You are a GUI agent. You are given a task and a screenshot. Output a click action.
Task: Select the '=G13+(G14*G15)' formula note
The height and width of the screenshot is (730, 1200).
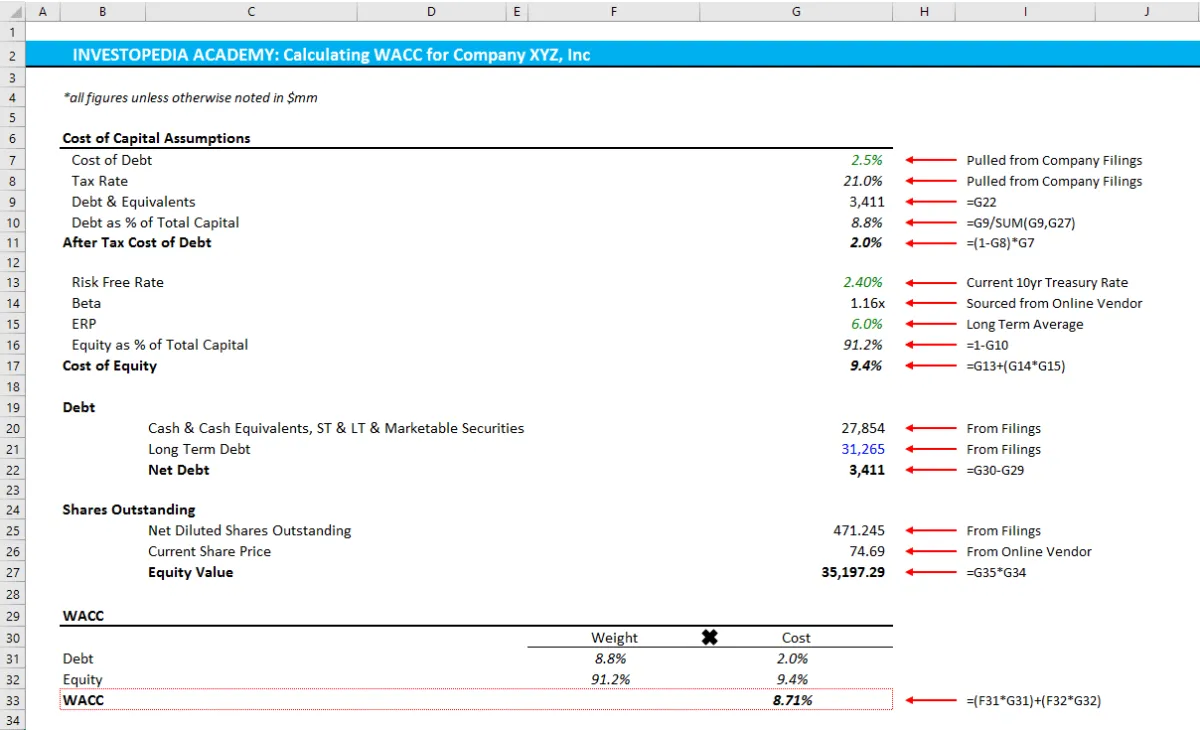1016,367
